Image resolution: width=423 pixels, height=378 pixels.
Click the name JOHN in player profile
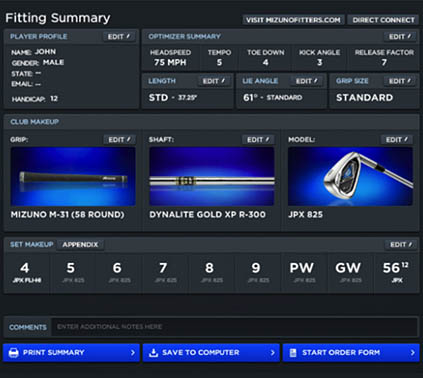pos(45,52)
